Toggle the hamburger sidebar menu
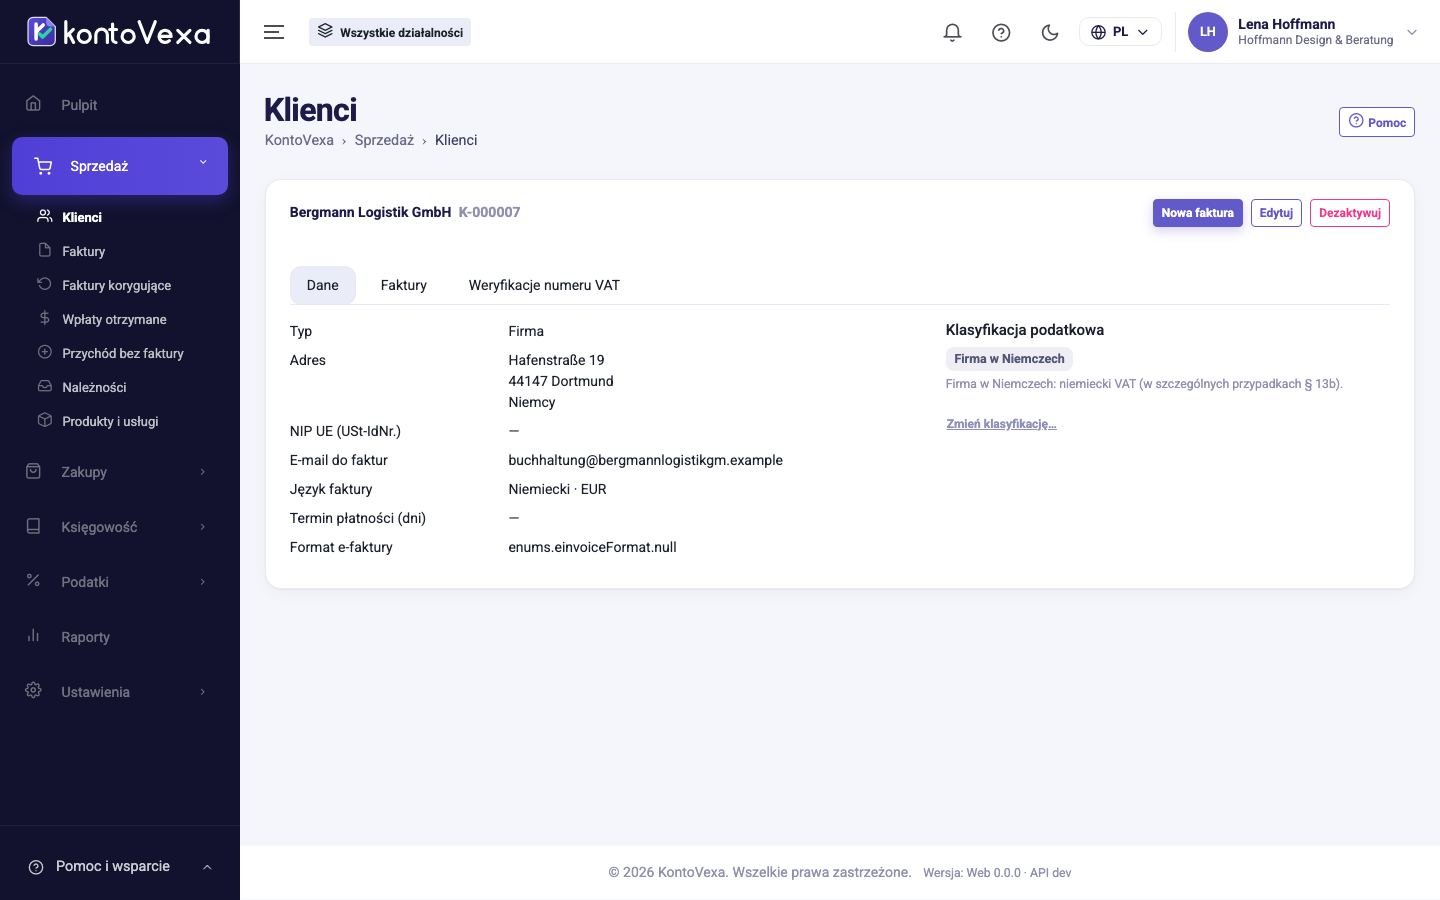1440x900 pixels. tap(274, 32)
